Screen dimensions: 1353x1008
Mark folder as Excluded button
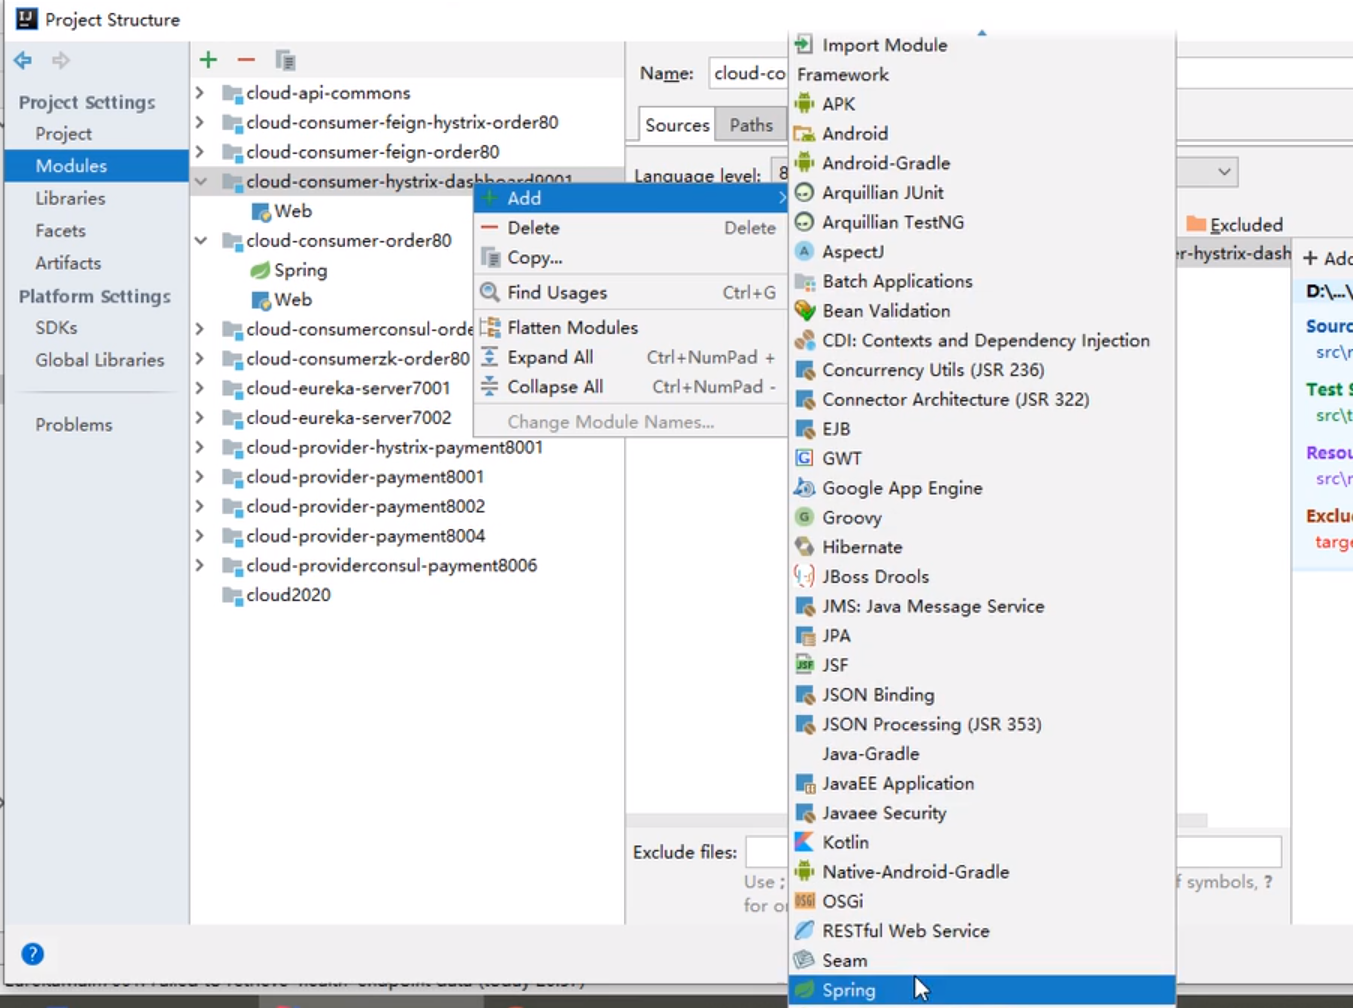(1235, 225)
